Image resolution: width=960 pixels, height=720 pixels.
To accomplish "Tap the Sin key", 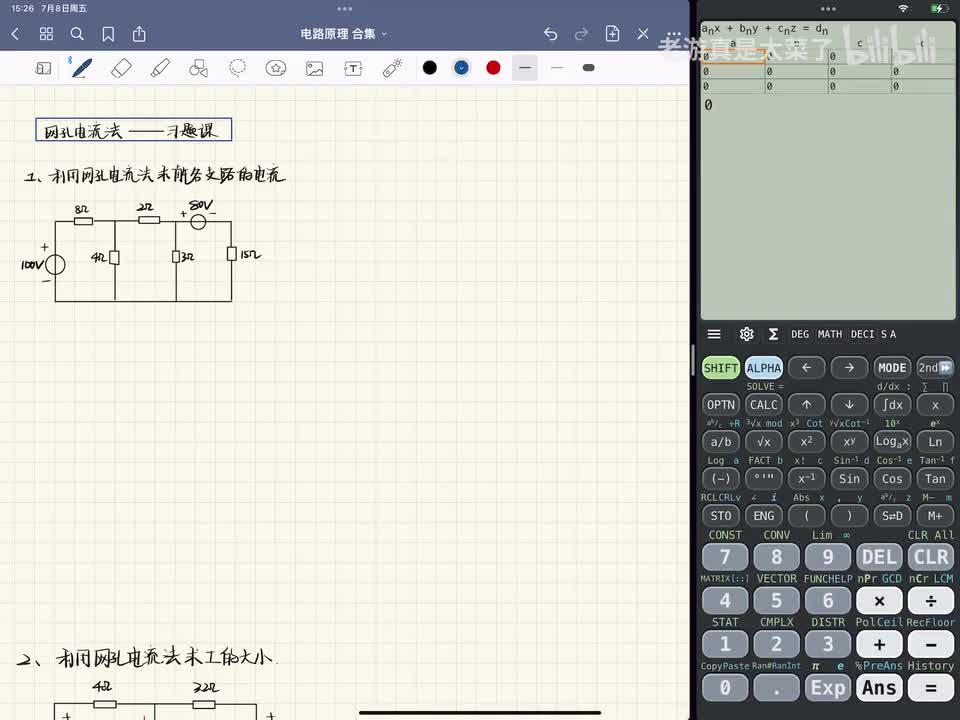I will click(849, 479).
